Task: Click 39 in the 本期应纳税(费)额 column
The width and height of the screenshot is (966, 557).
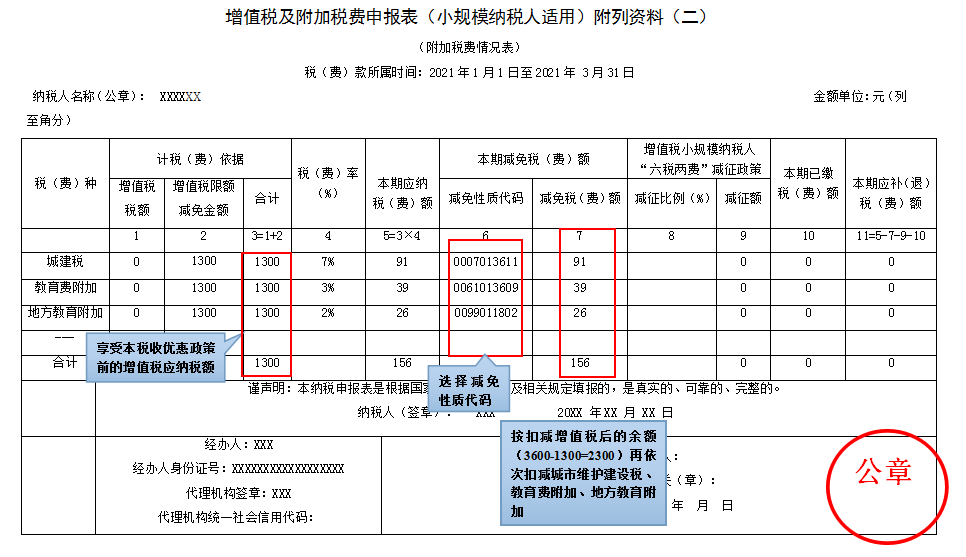Action: pos(402,288)
